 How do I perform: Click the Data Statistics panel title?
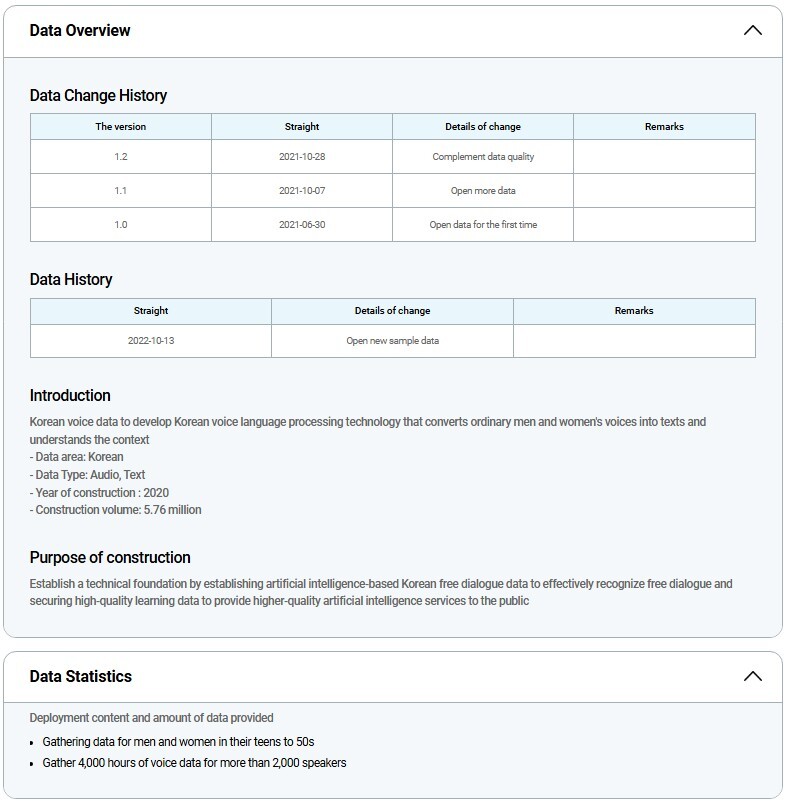click(x=81, y=676)
